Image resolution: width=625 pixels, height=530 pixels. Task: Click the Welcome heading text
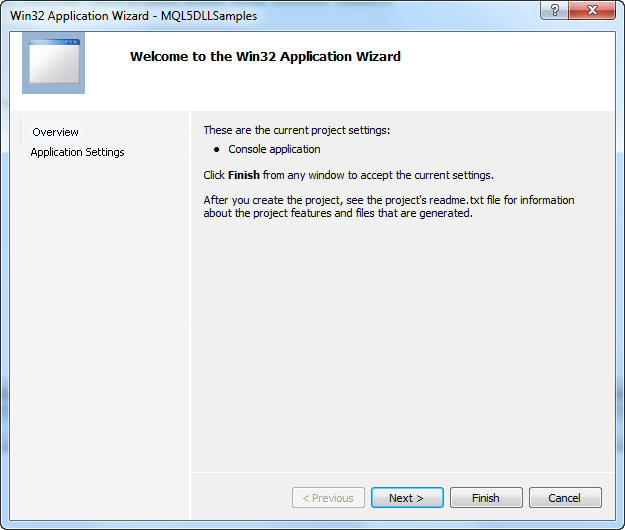tap(265, 57)
